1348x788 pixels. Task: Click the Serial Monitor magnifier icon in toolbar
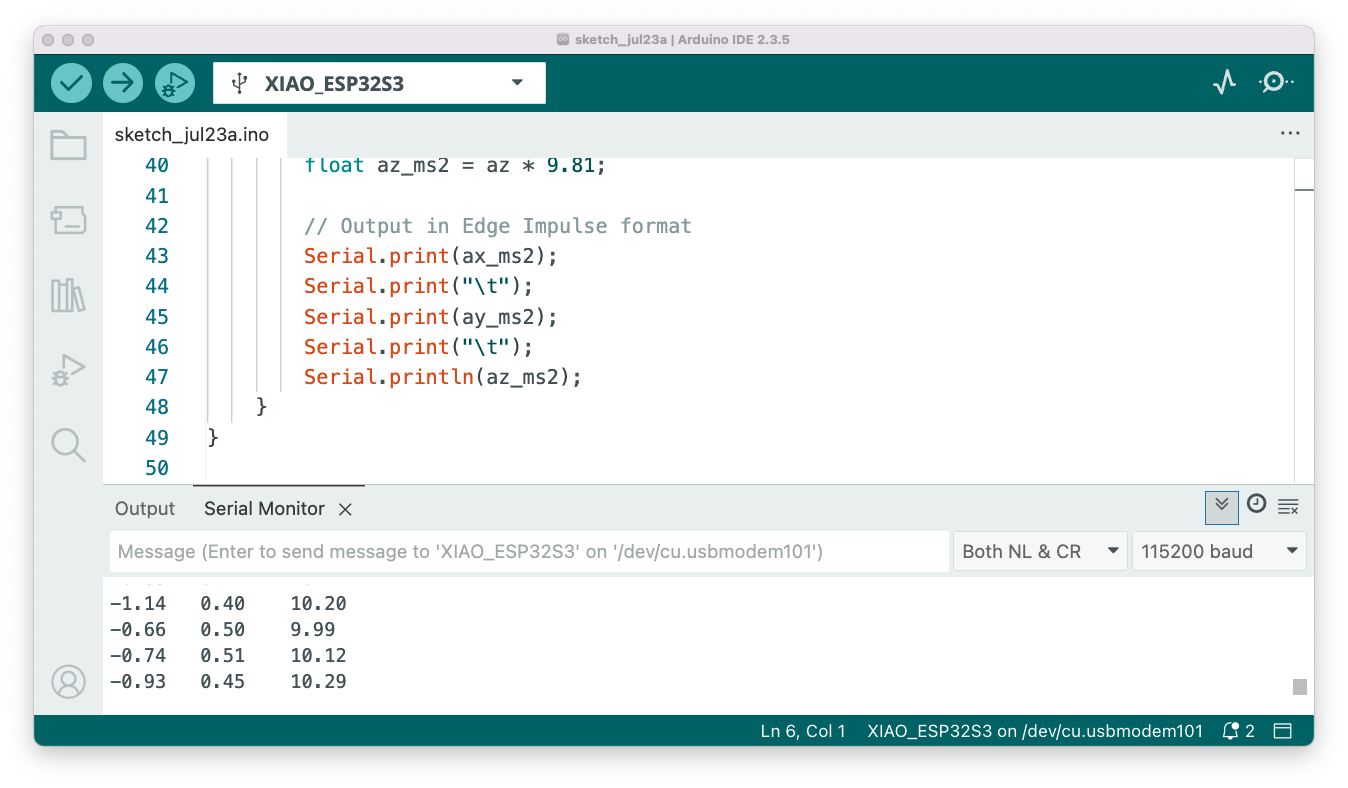[1275, 83]
